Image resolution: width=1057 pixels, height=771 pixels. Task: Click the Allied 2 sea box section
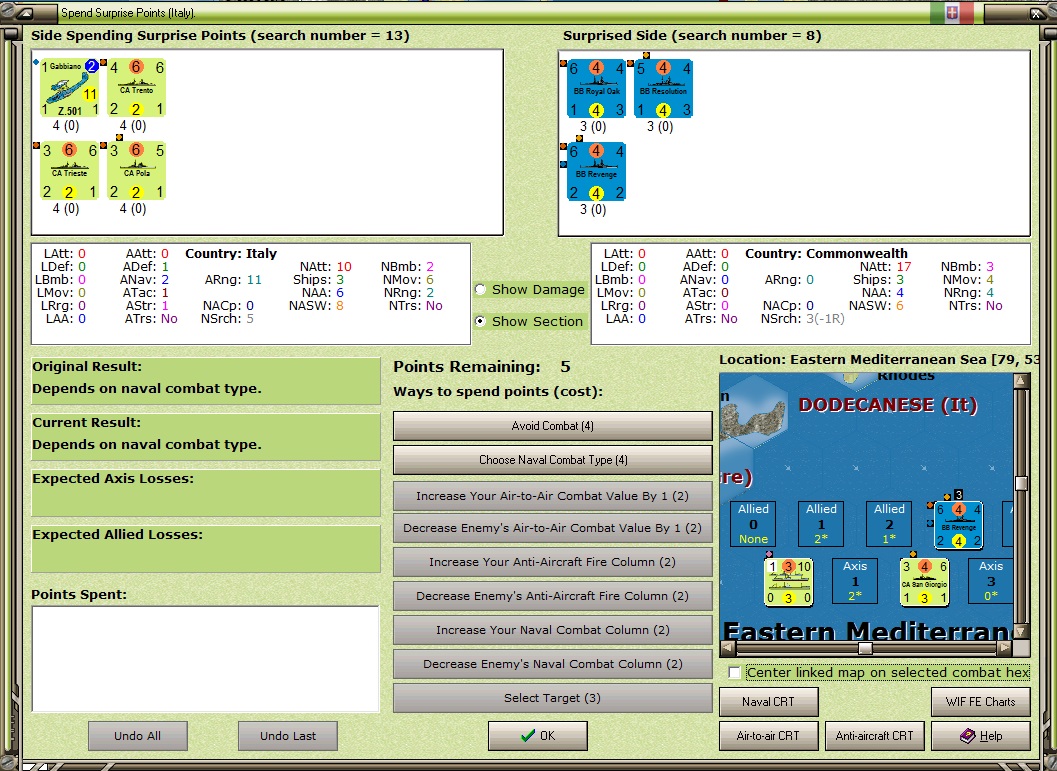point(889,524)
